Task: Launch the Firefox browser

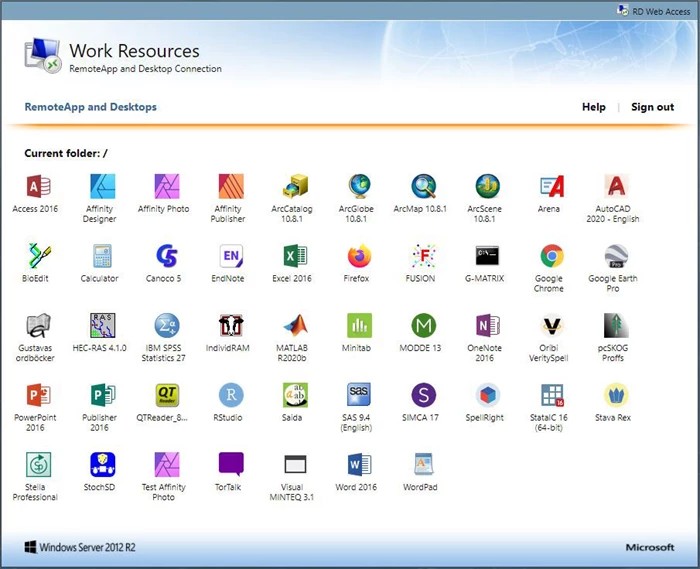Action: pos(359,256)
